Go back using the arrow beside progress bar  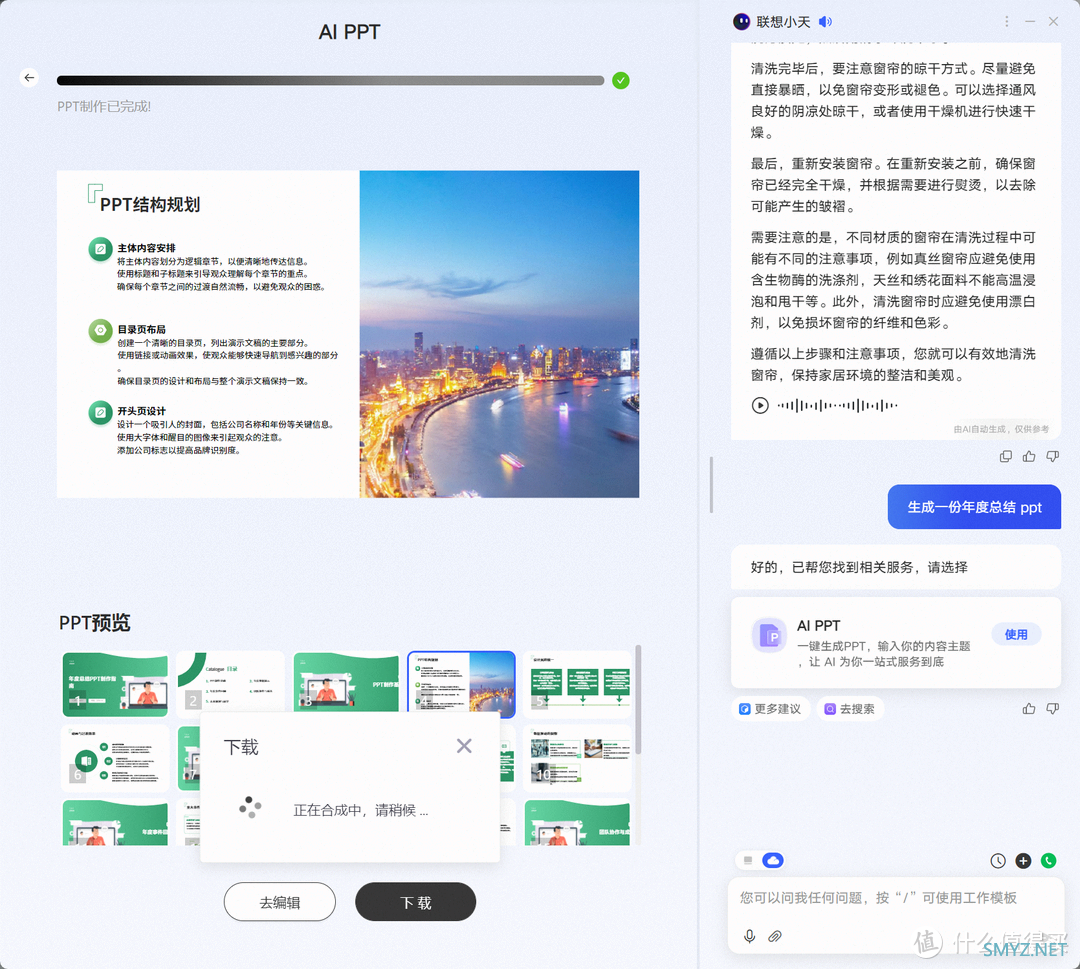point(29,78)
